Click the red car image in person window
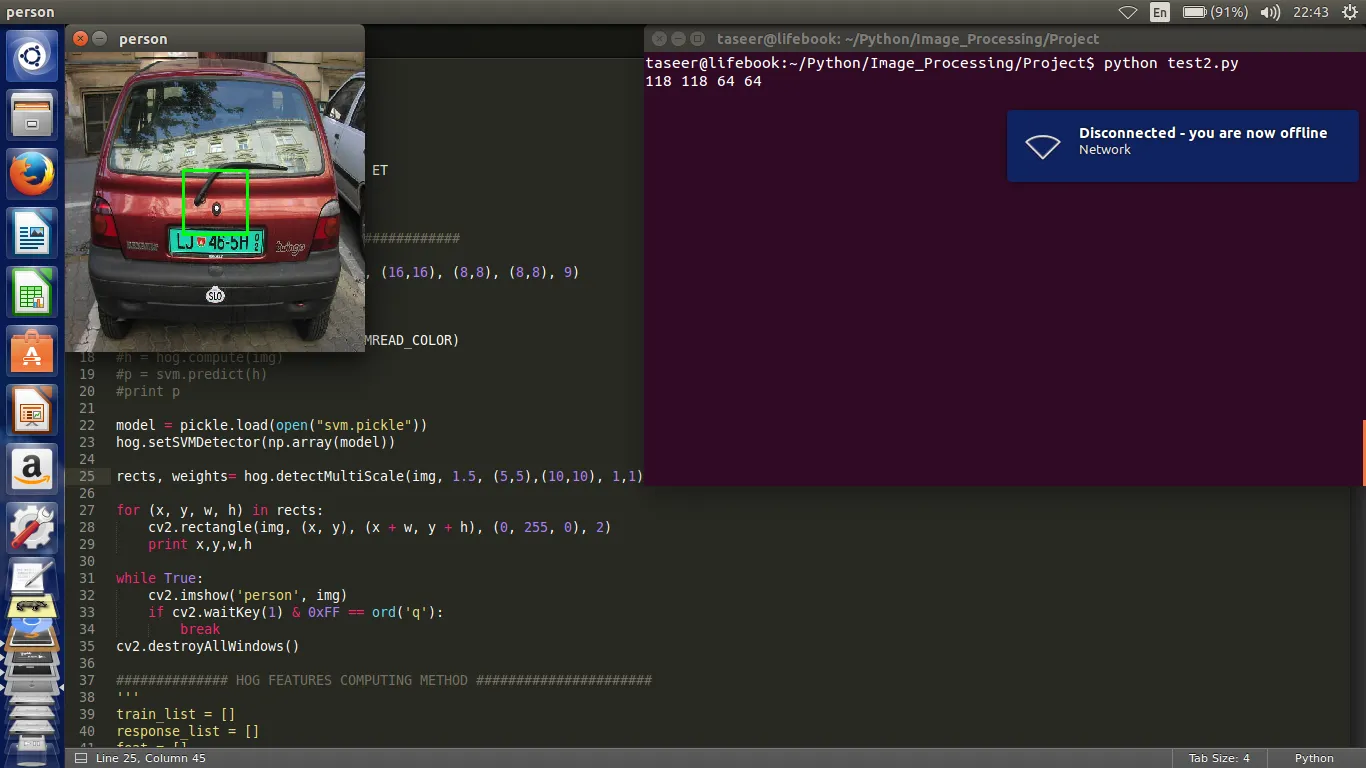The width and height of the screenshot is (1366, 768). tap(215, 202)
